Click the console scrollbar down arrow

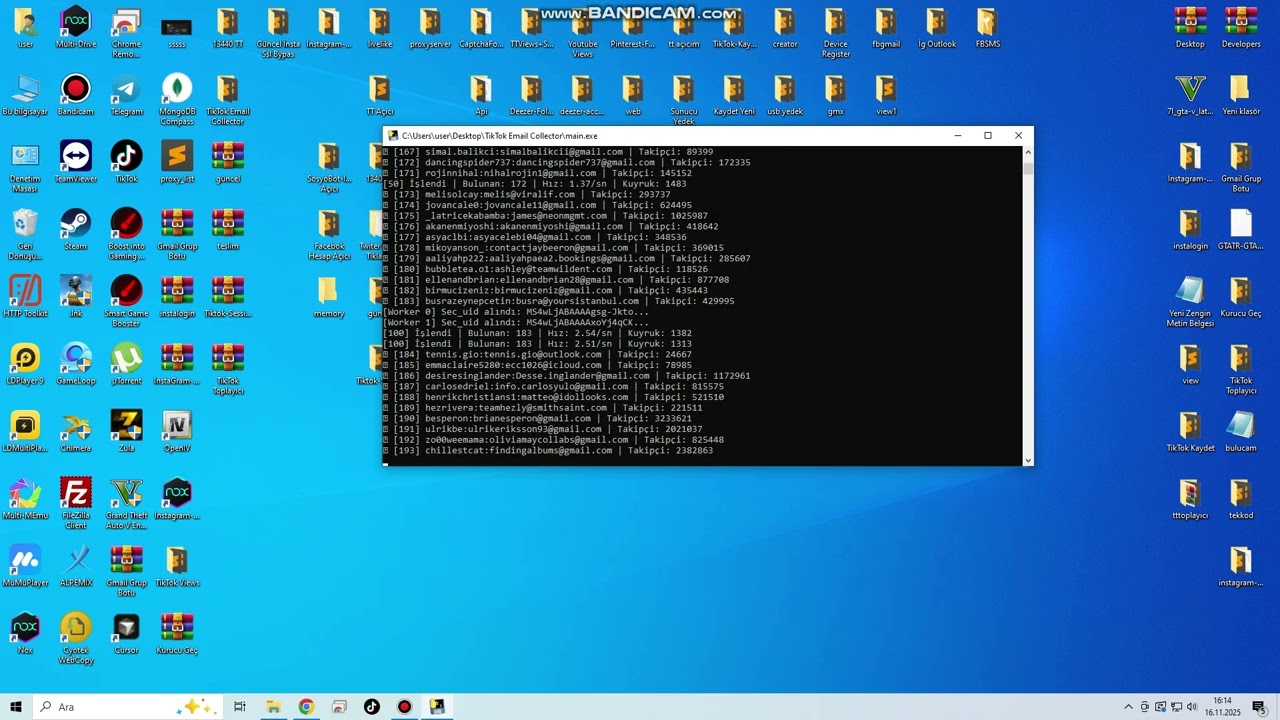tap(1027, 461)
